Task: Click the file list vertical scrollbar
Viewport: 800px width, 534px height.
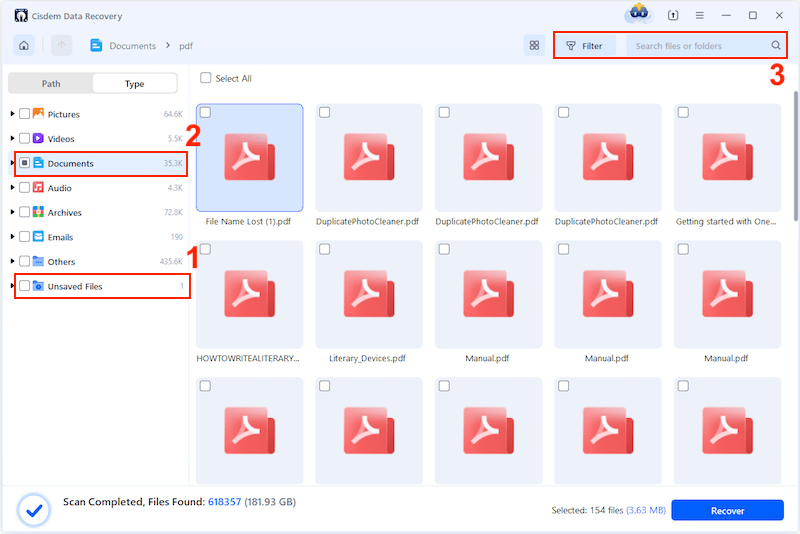Action: click(796, 156)
